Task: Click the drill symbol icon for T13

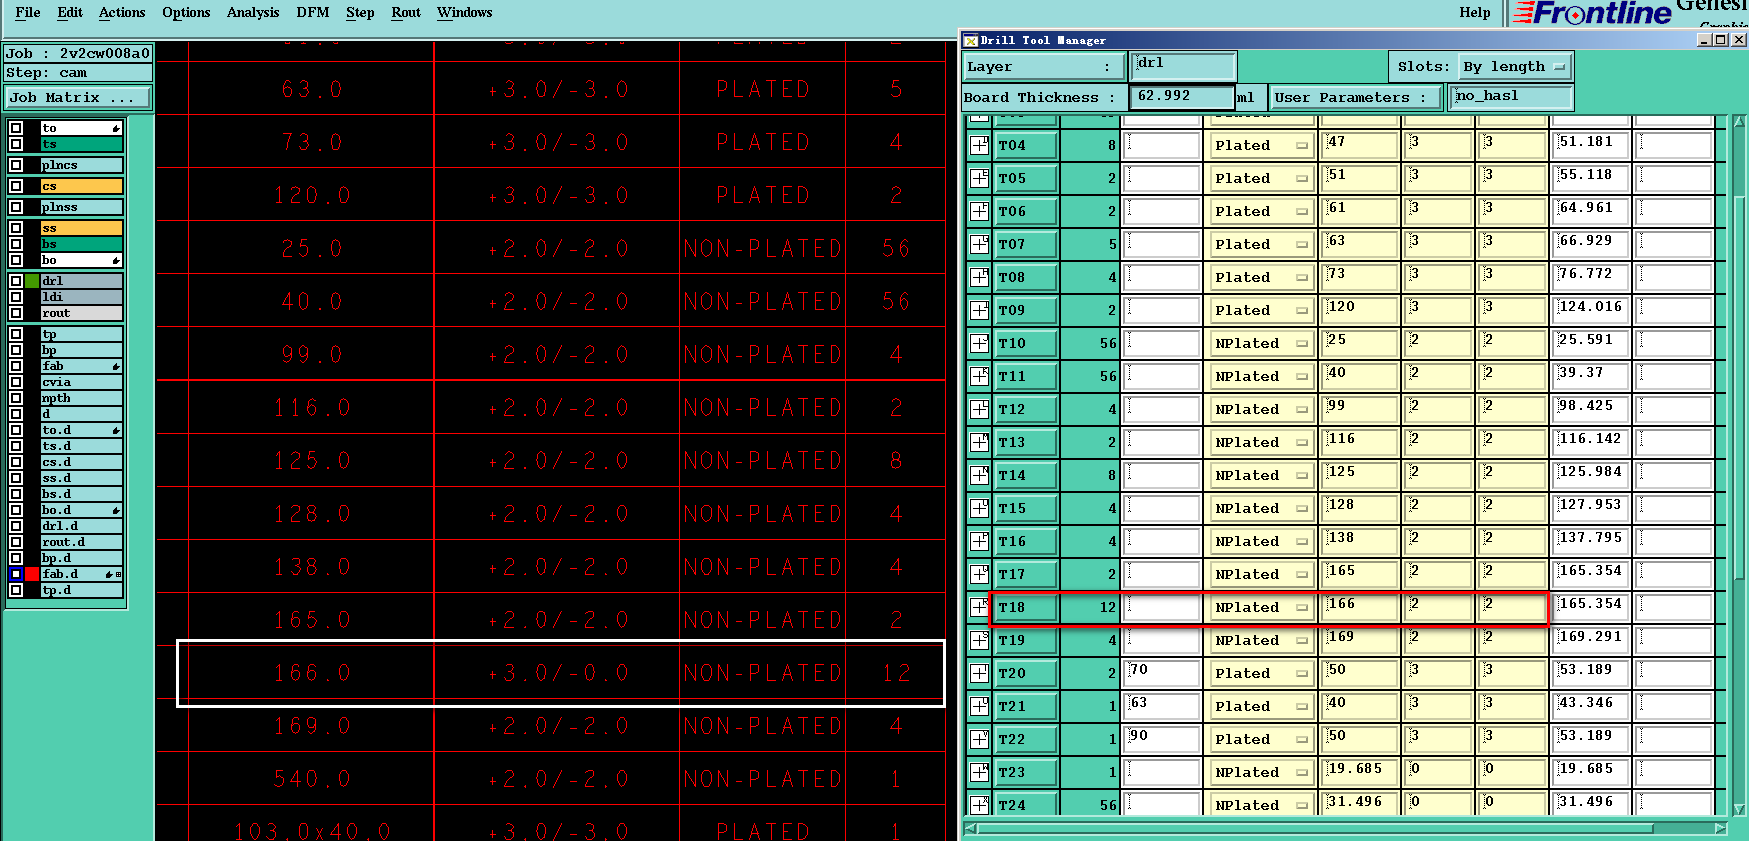Action: tap(979, 442)
